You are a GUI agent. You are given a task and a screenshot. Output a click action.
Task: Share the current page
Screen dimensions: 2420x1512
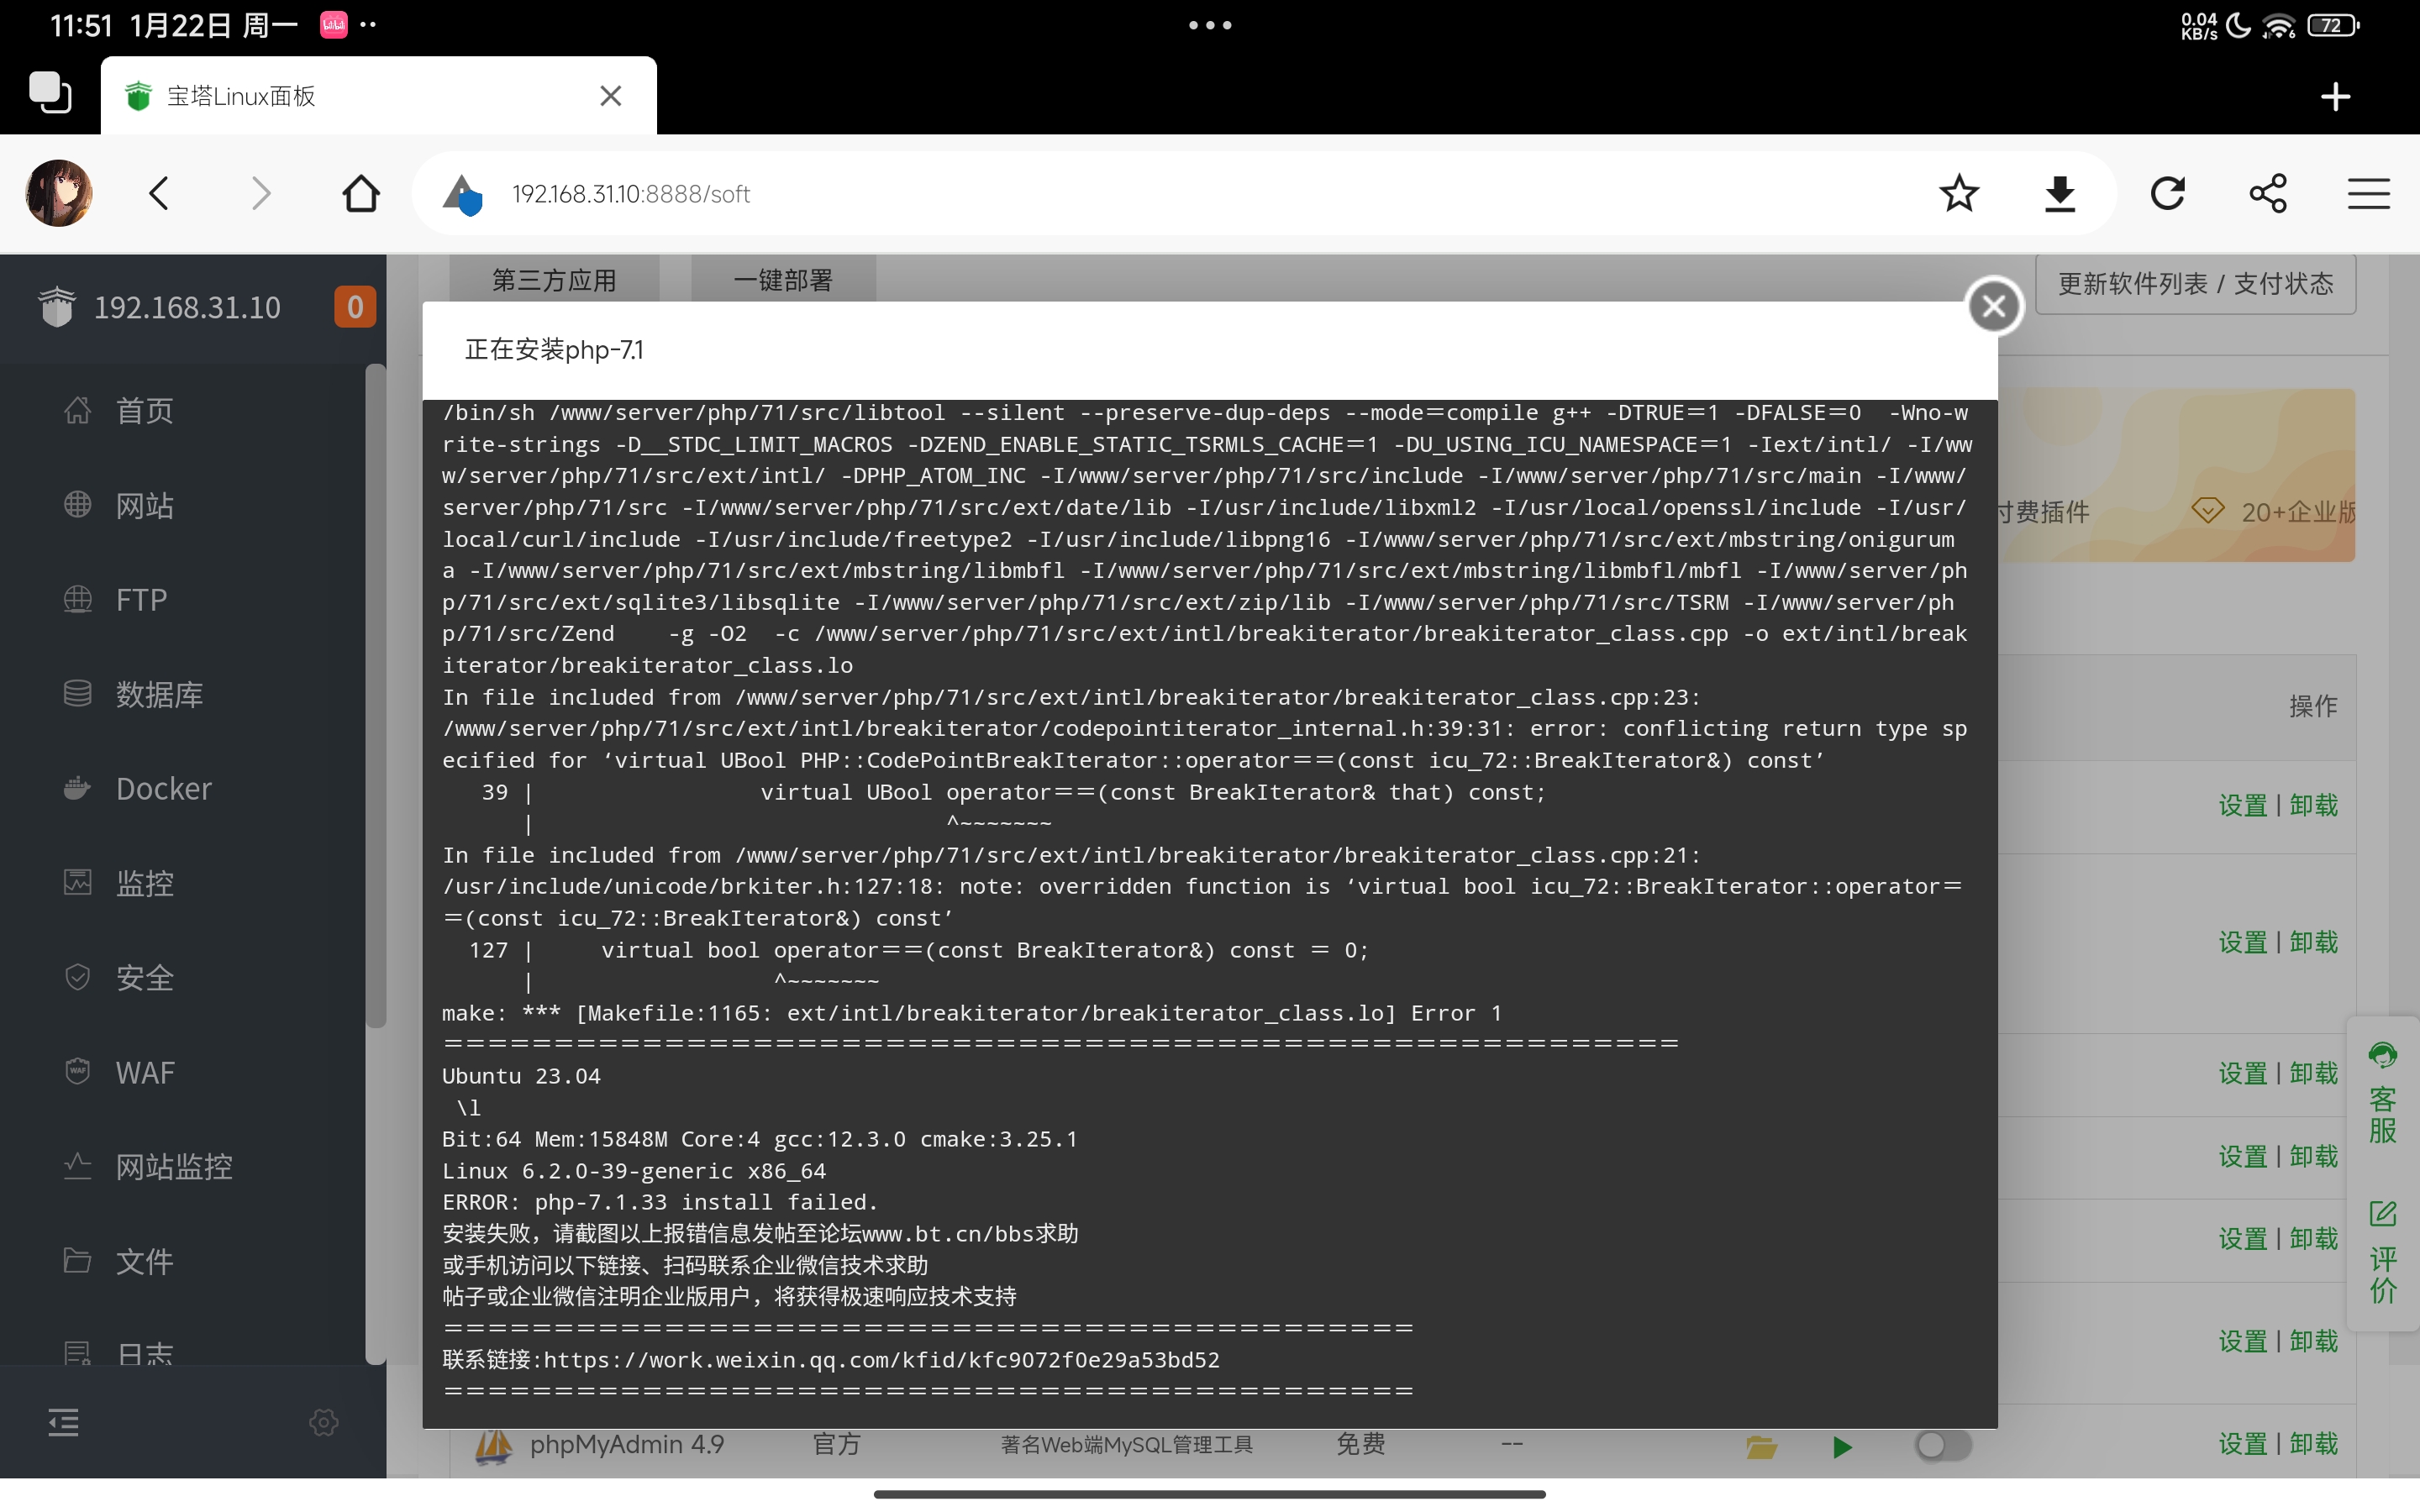point(2268,193)
